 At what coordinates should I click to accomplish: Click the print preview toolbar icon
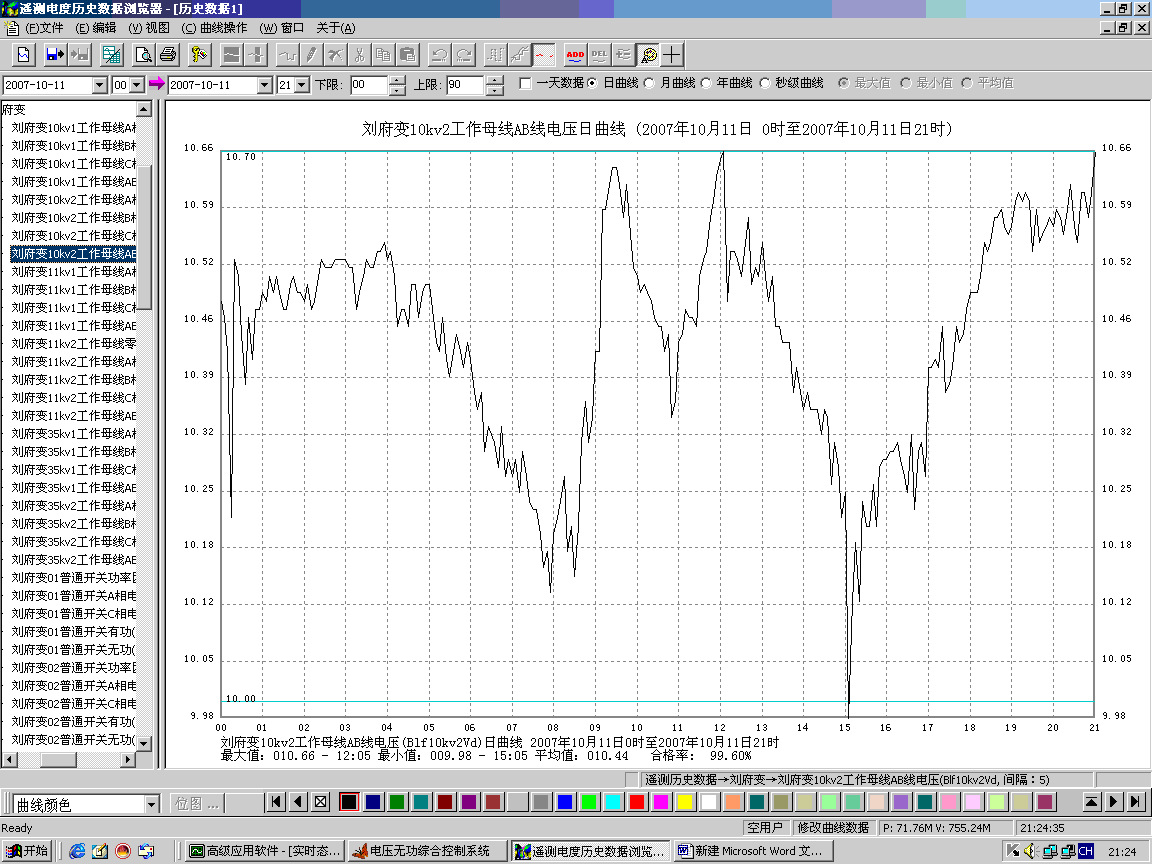[x=143, y=54]
